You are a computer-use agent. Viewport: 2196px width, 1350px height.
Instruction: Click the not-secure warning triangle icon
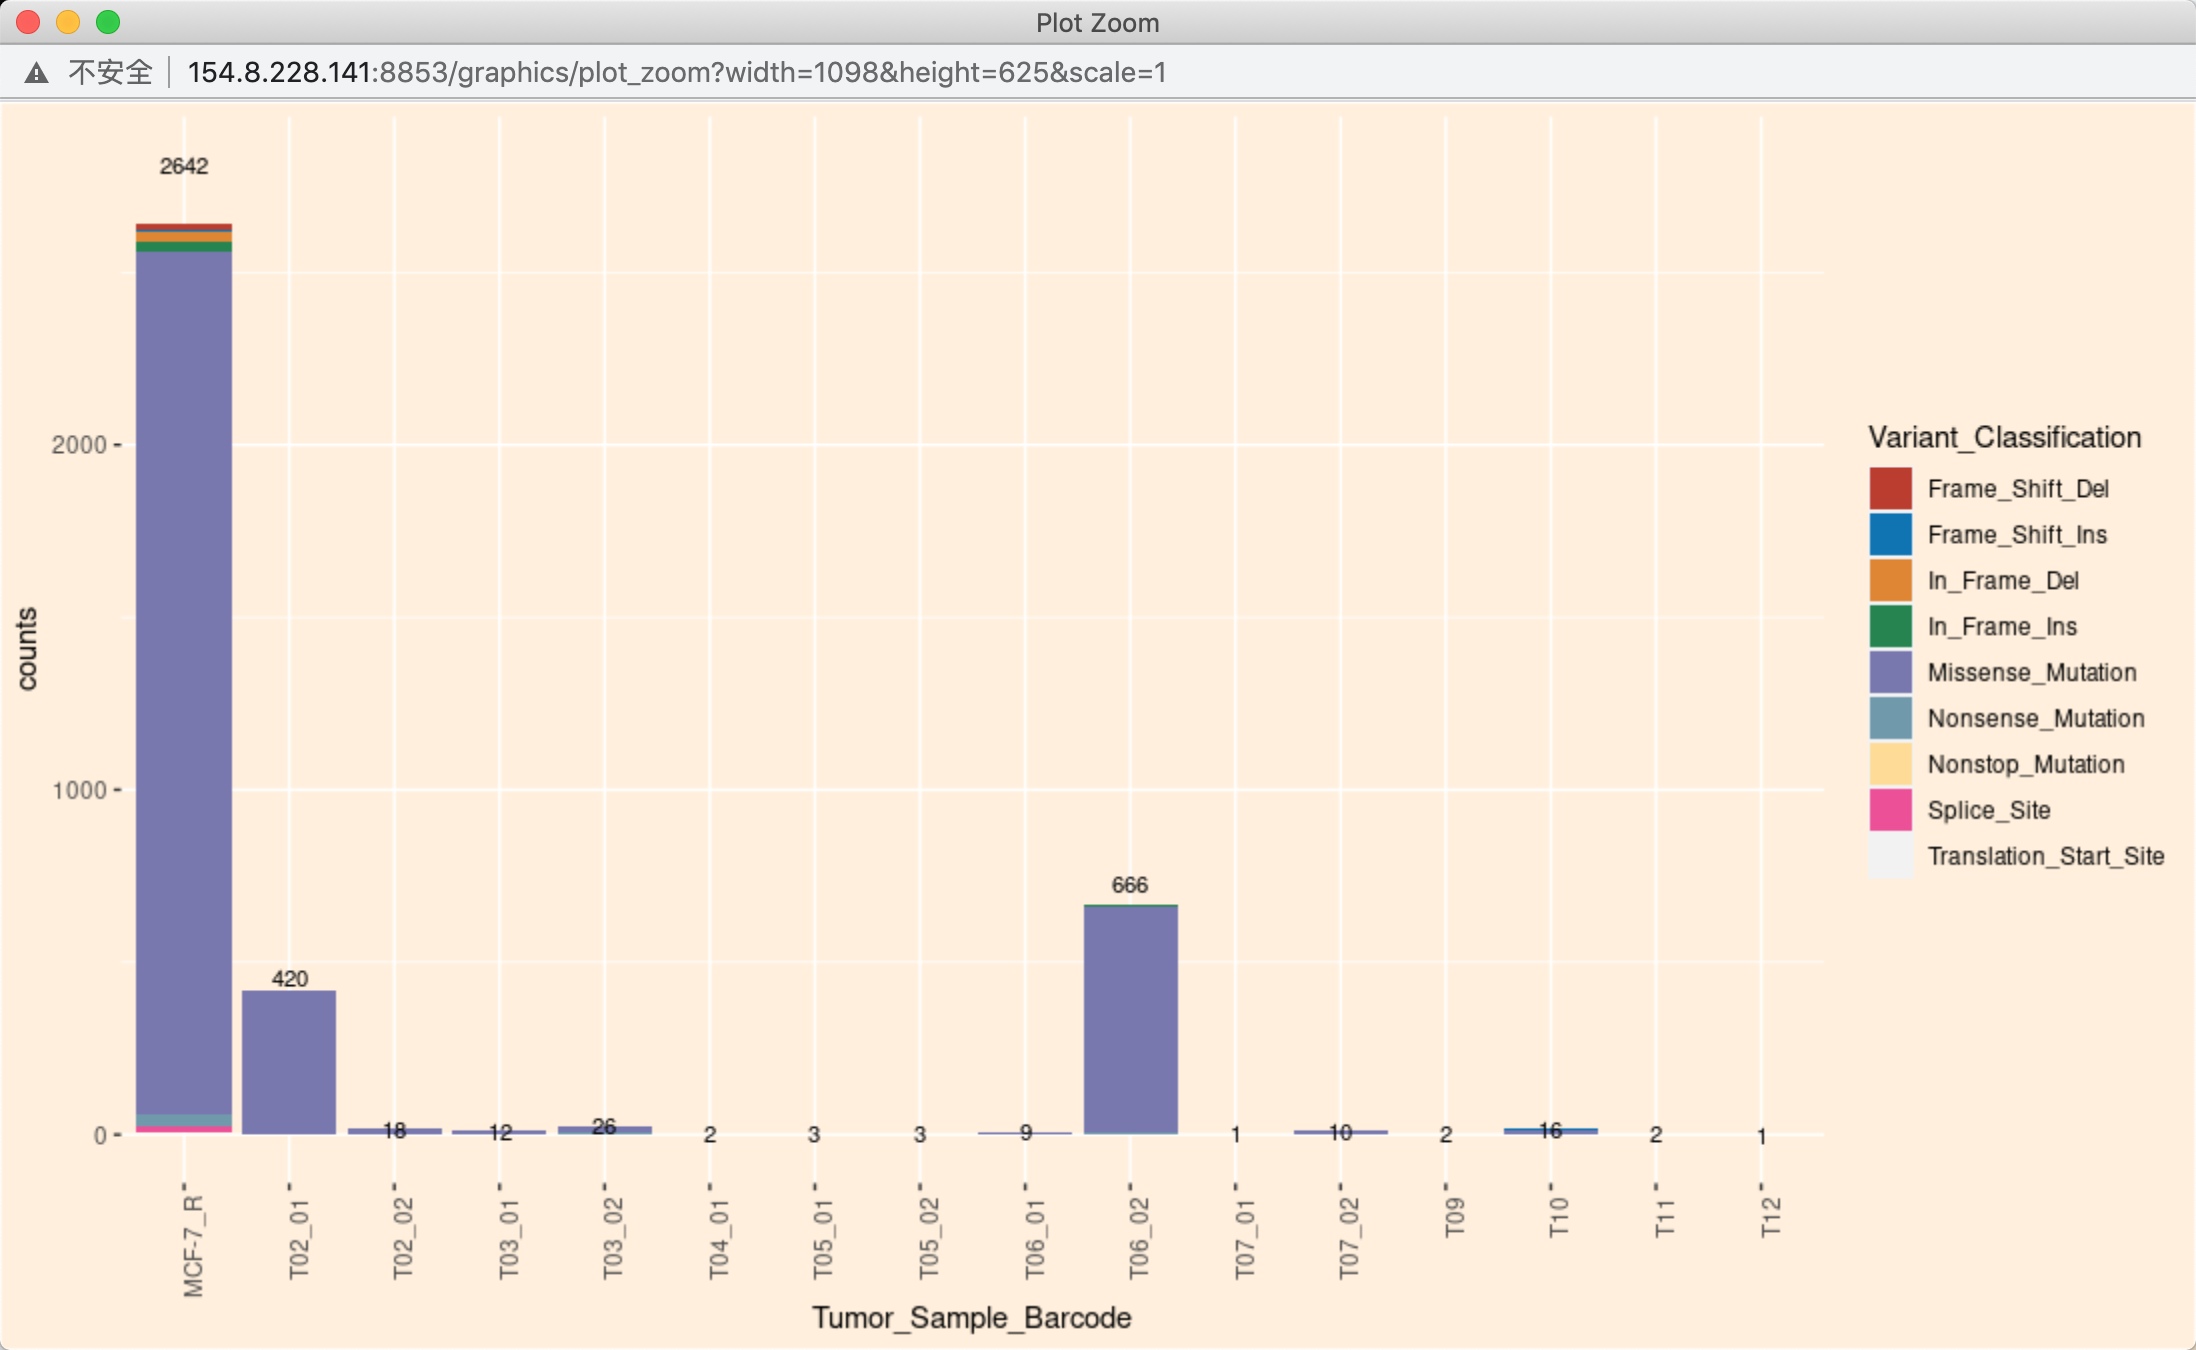pyautogui.click(x=37, y=73)
